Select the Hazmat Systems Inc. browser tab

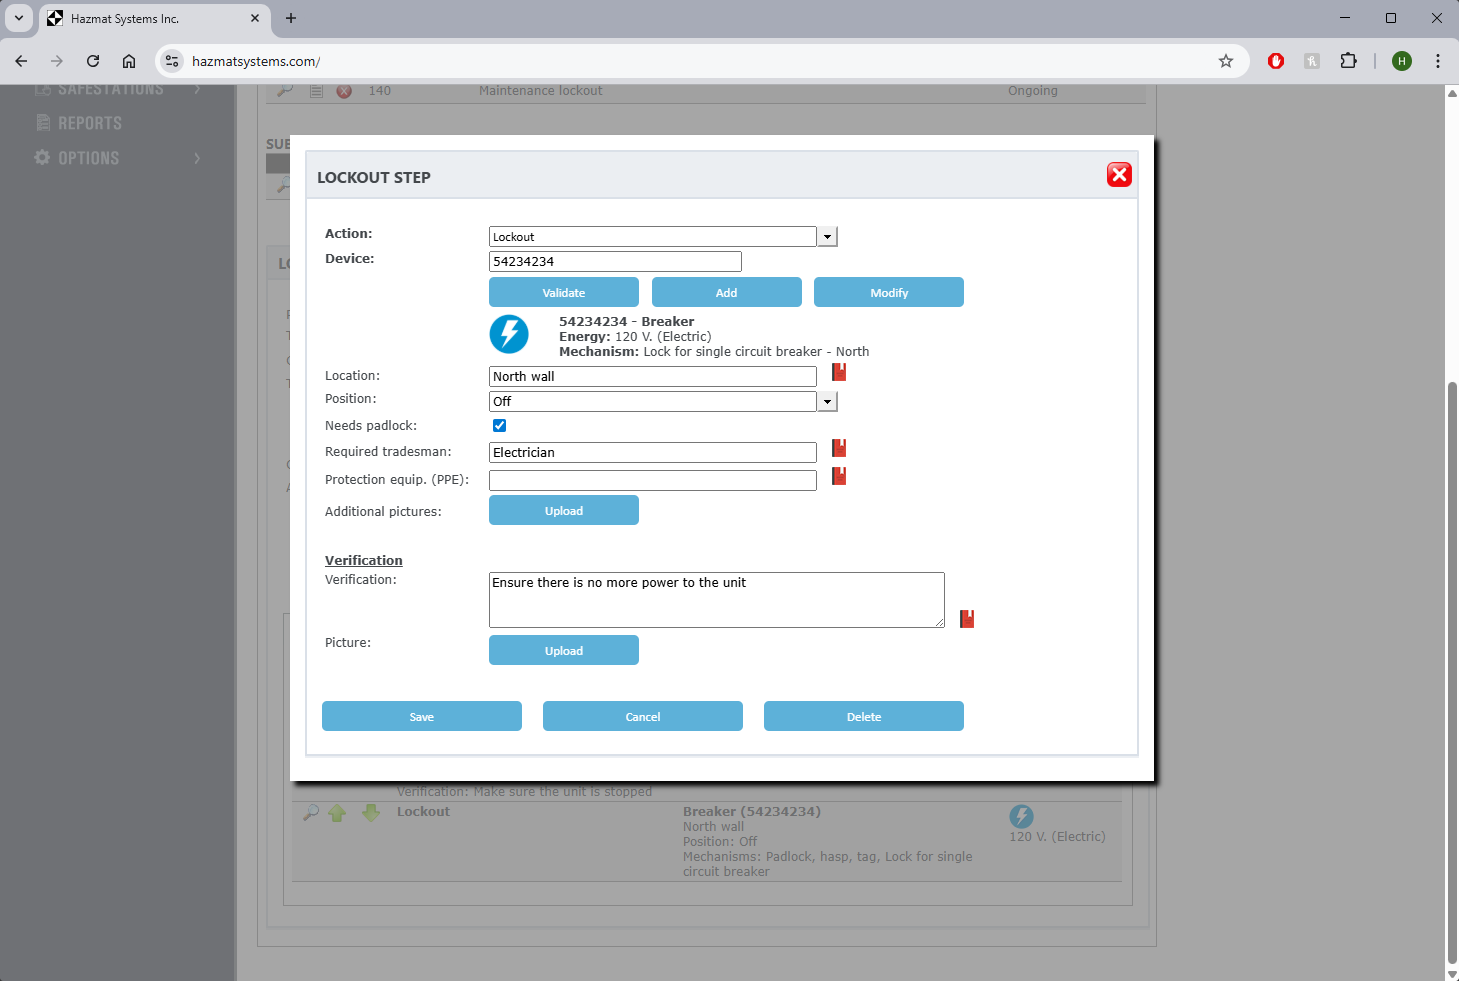pyautogui.click(x=150, y=18)
